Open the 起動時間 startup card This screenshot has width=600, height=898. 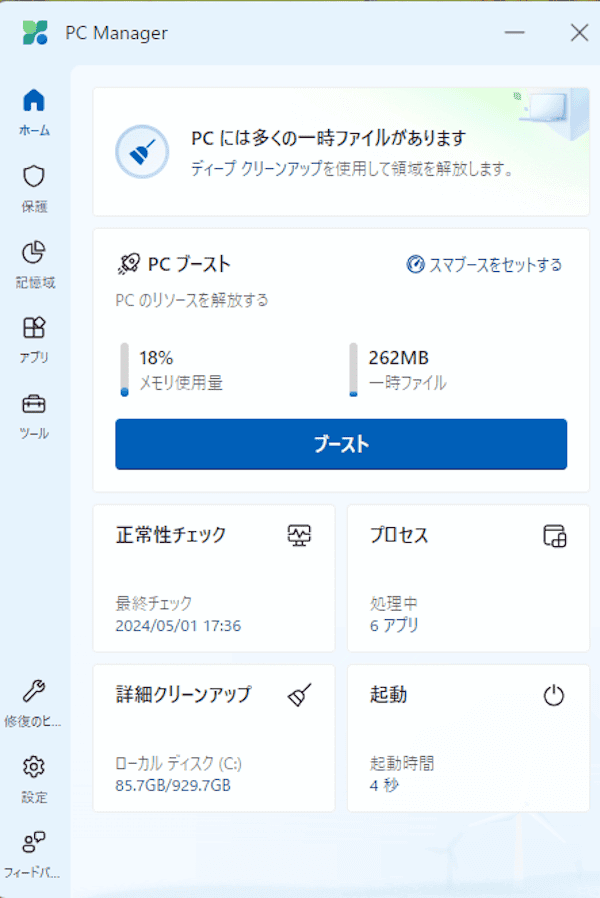point(467,738)
